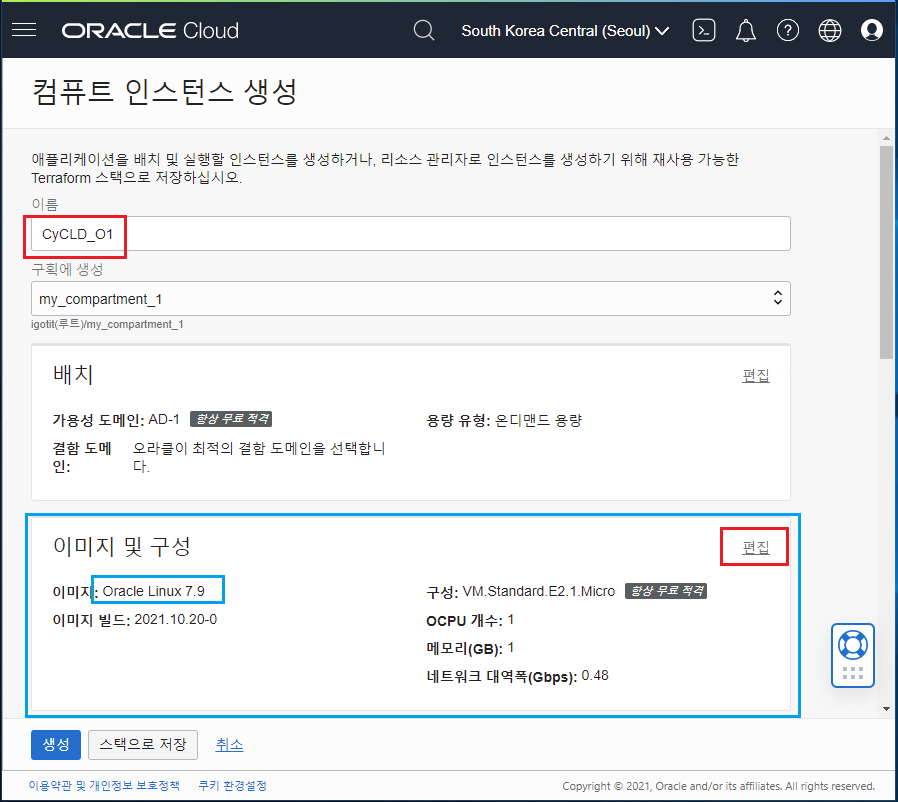Open the search magnifier icon
898x802 pixels.
coord(424,30)
